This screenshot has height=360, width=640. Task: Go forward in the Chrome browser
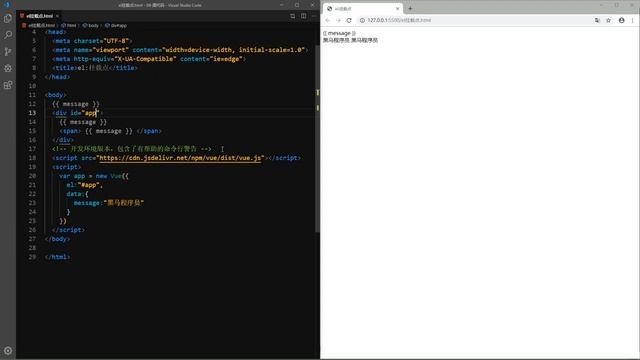(x=338, y=20)
